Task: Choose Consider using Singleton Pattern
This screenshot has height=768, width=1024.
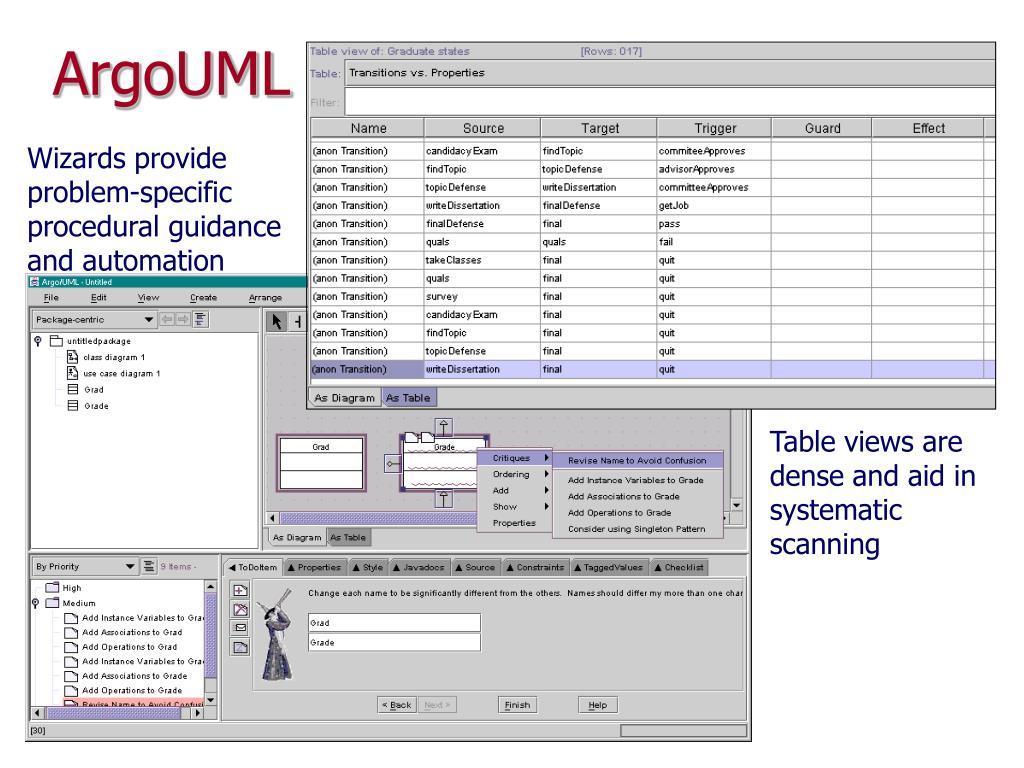Action: [x=637, y=529]
